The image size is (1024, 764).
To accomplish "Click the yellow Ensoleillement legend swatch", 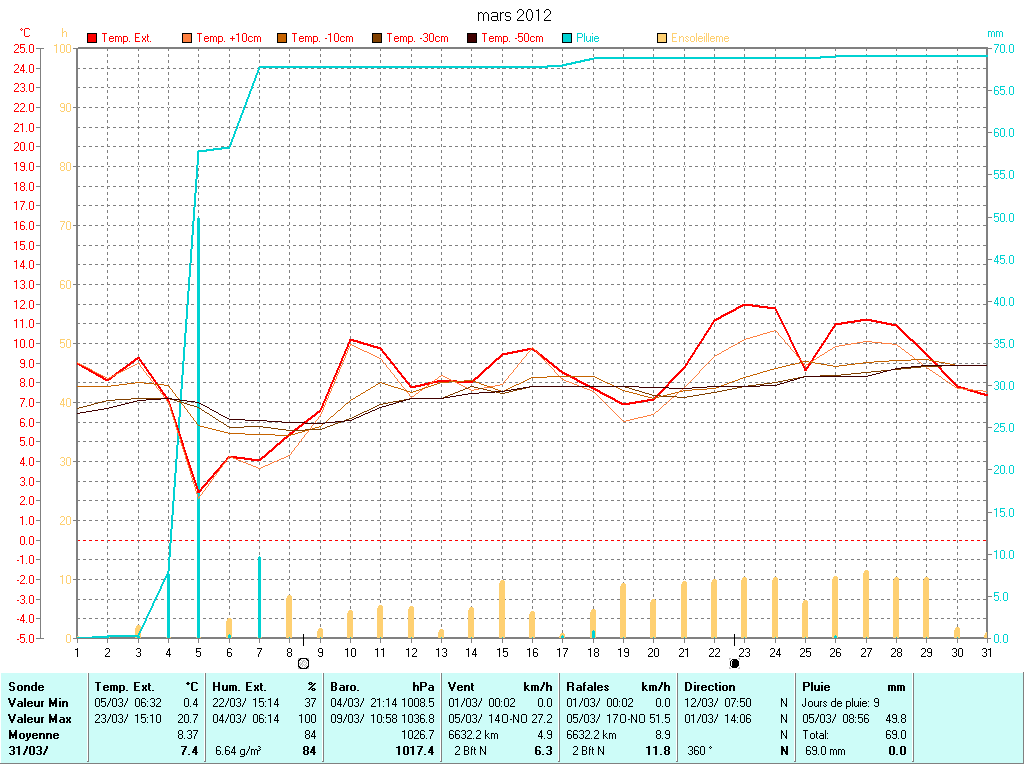I will [x=662, y=38].
